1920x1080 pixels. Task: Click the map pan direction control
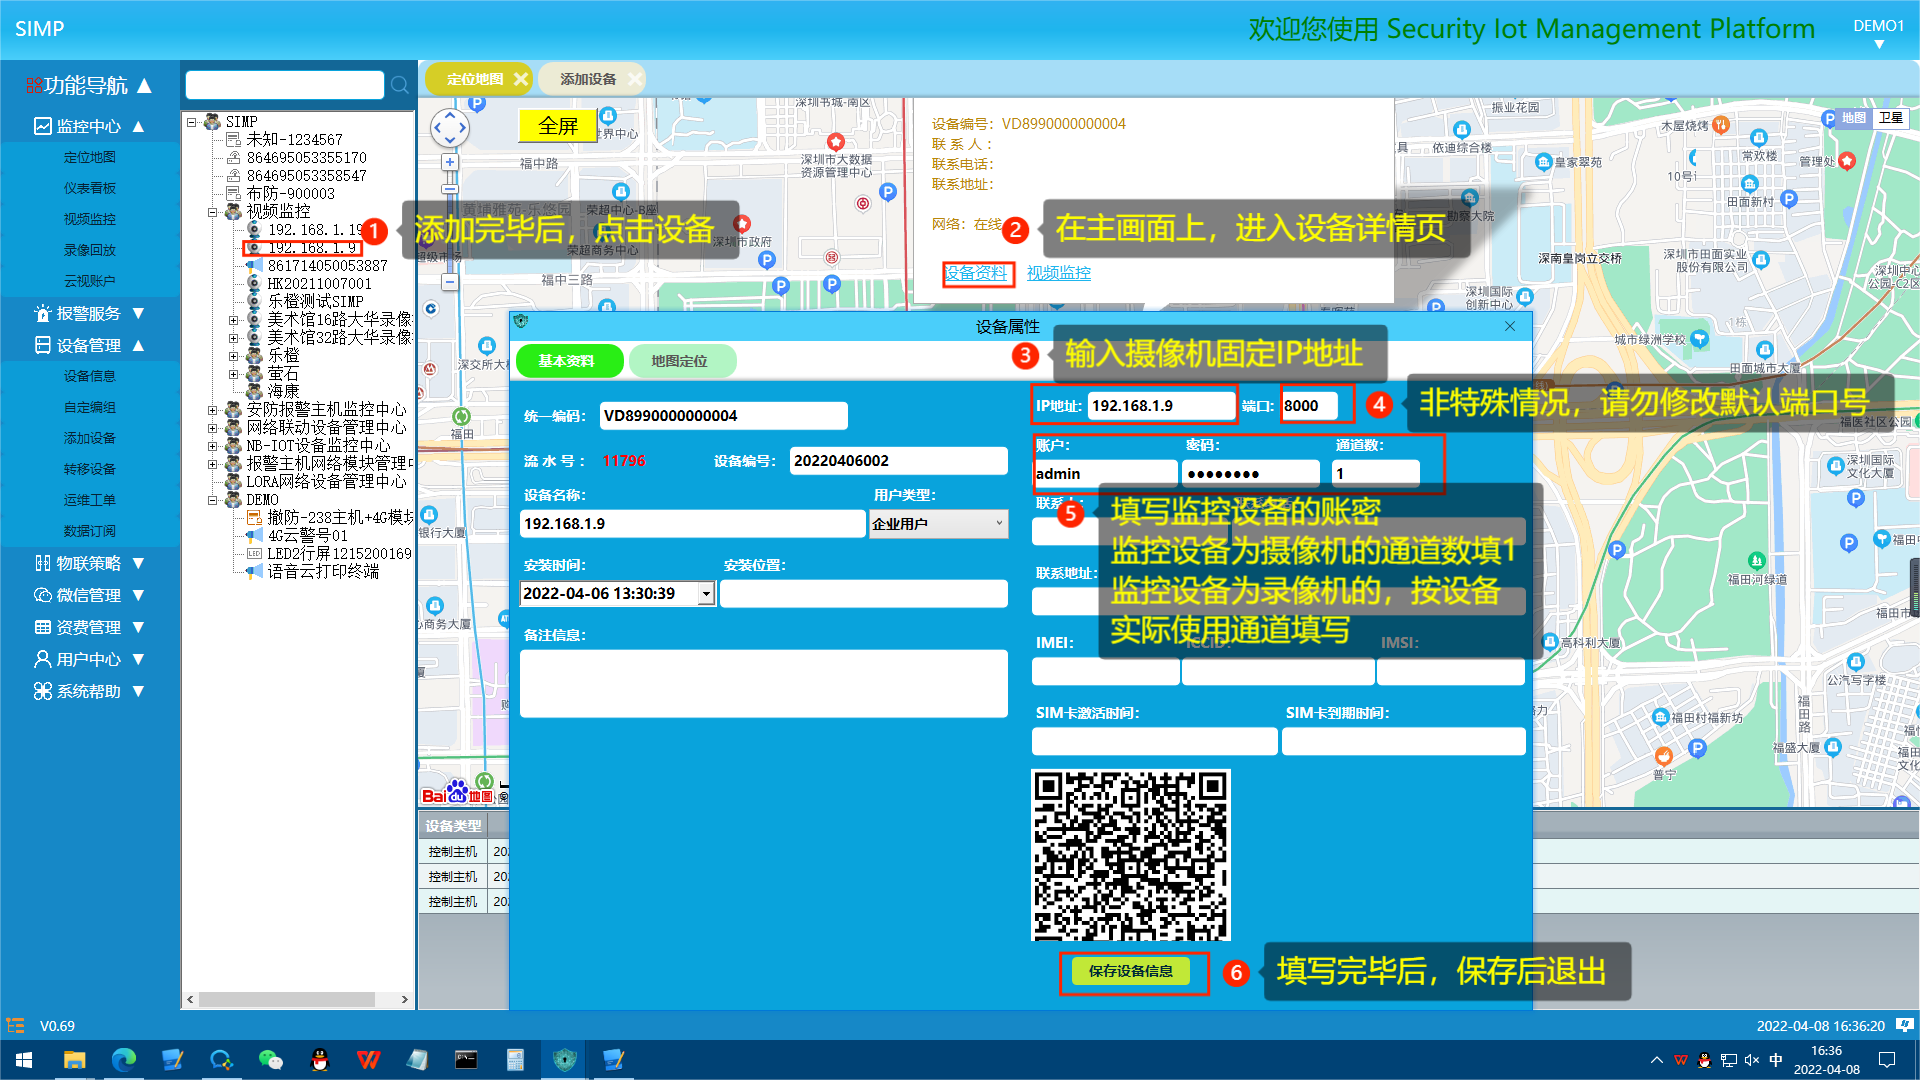point(449,127)
